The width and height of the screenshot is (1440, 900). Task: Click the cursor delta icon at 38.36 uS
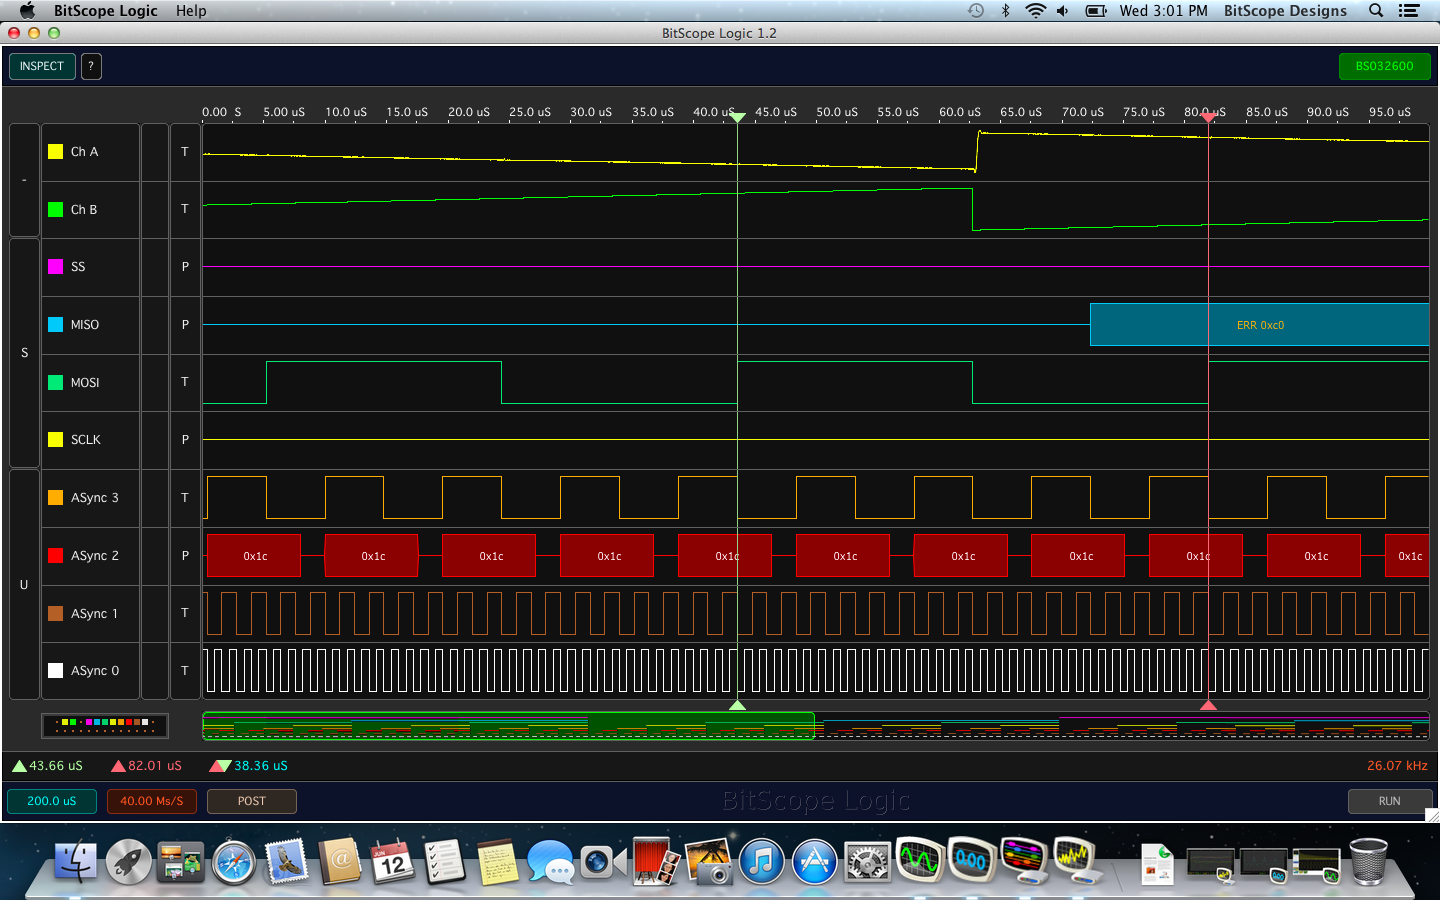220,766
